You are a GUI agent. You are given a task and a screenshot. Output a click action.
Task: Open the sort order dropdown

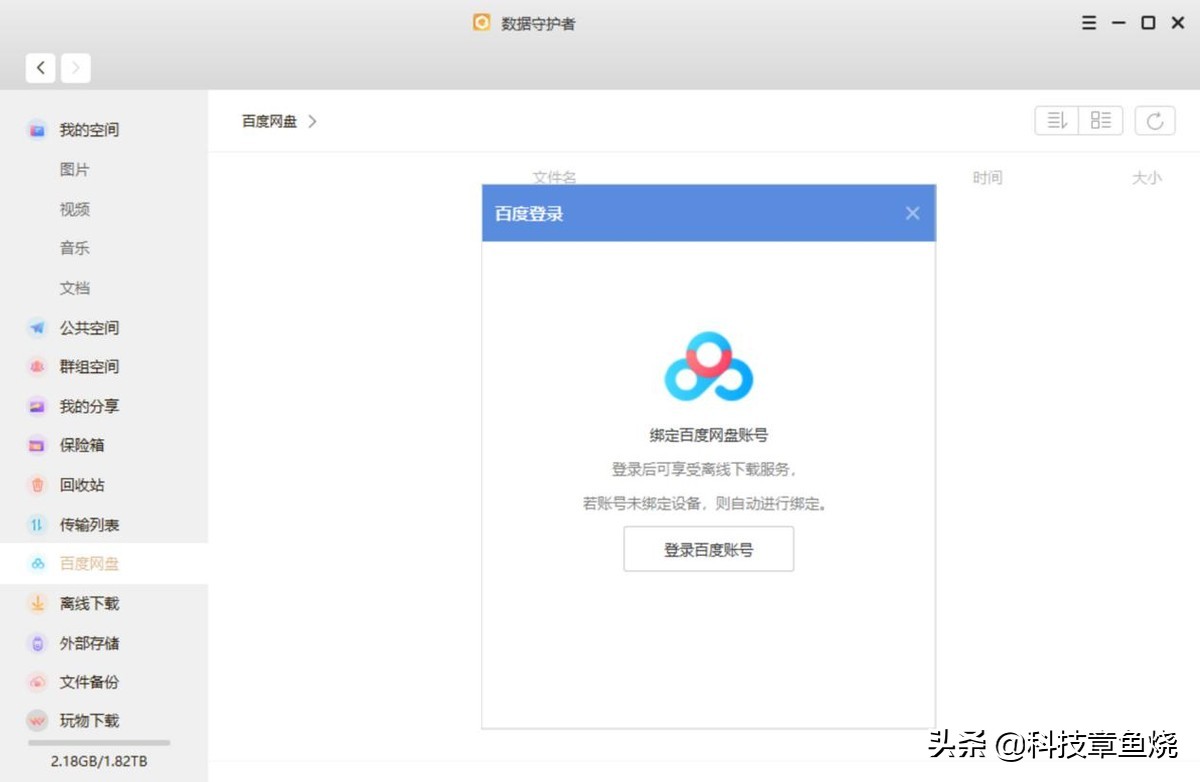[1056, 120]
